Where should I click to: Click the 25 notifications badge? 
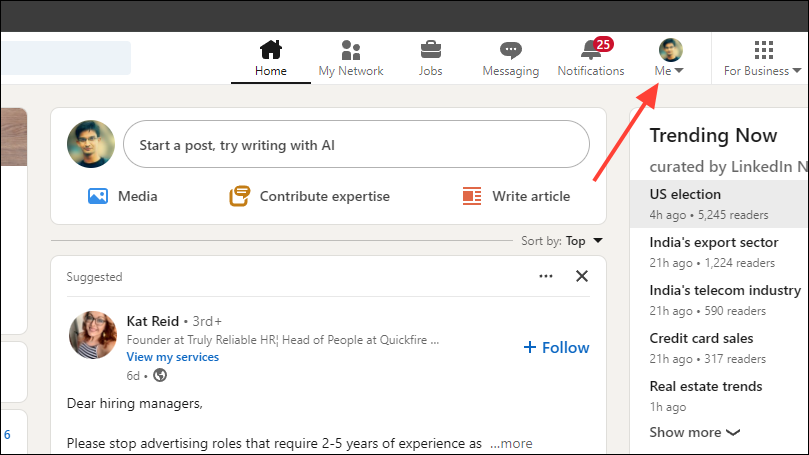coord(603,44)
